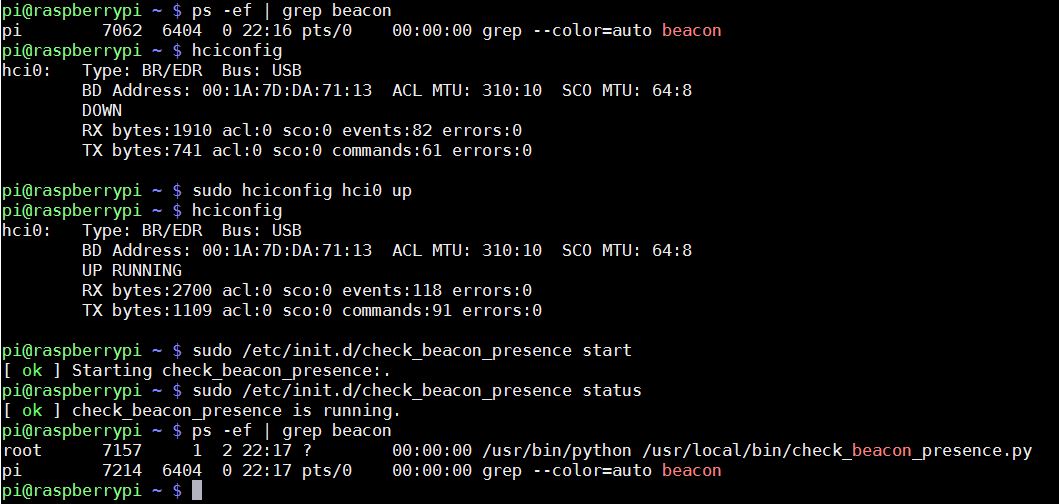Image resolution: width=1059 pixels, height=504 pixels.
Task: Click the red 'beacon' in first grep output
Action: [692, 30]
